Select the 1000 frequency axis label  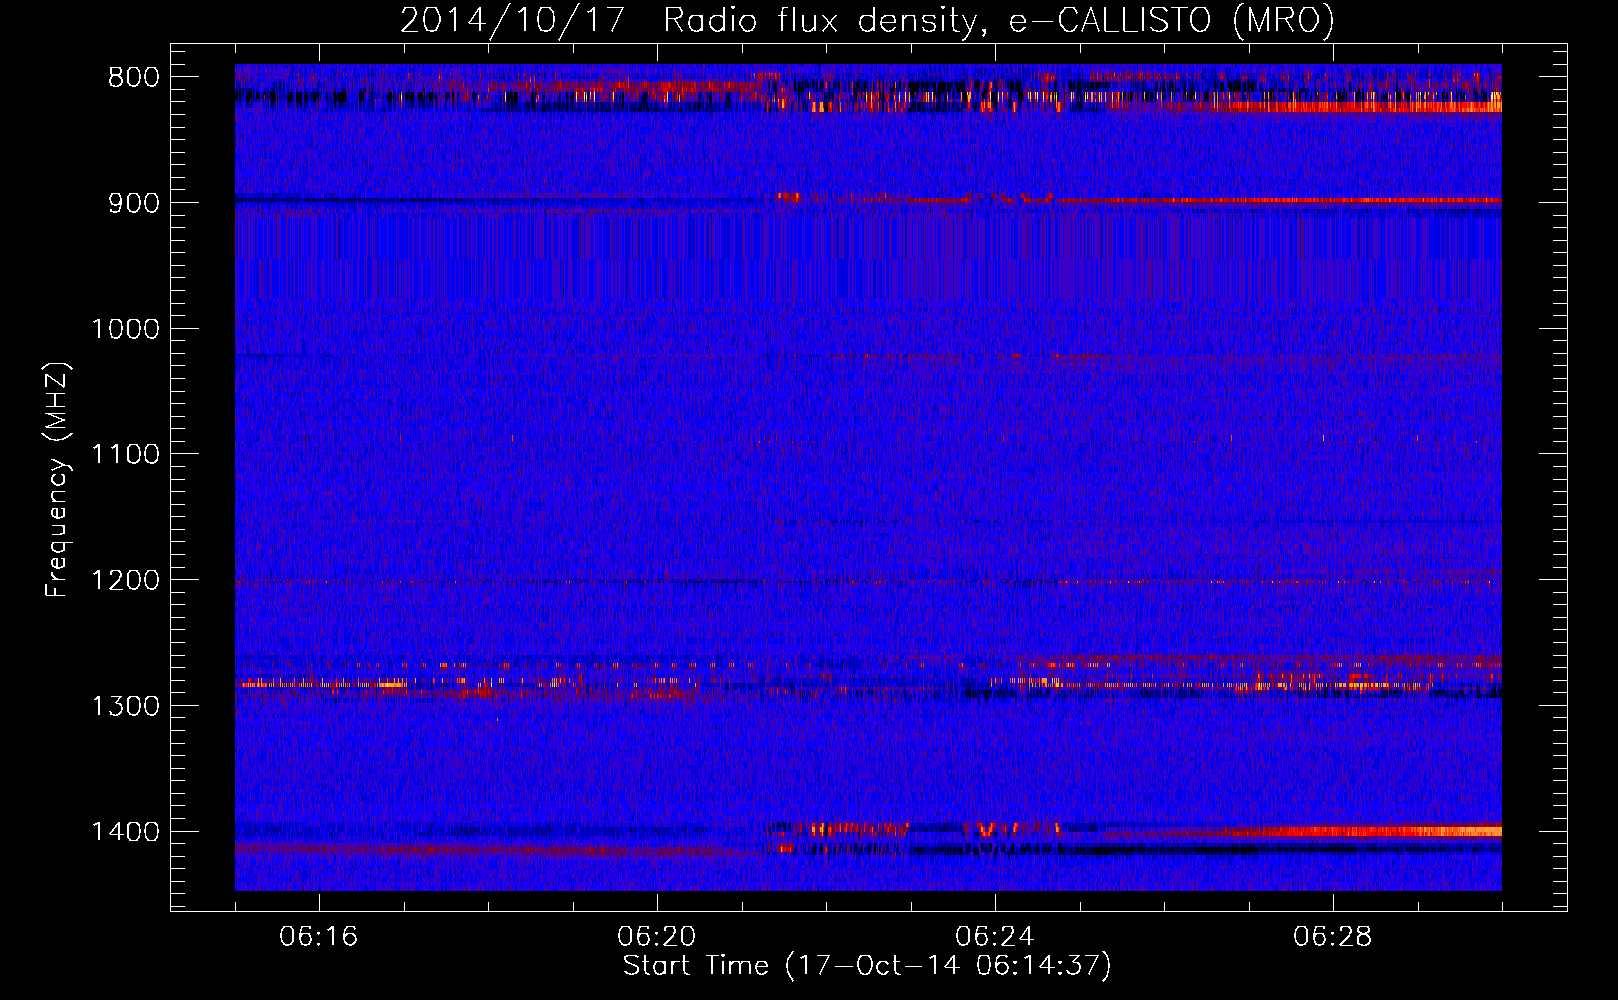tap(125, 329)
